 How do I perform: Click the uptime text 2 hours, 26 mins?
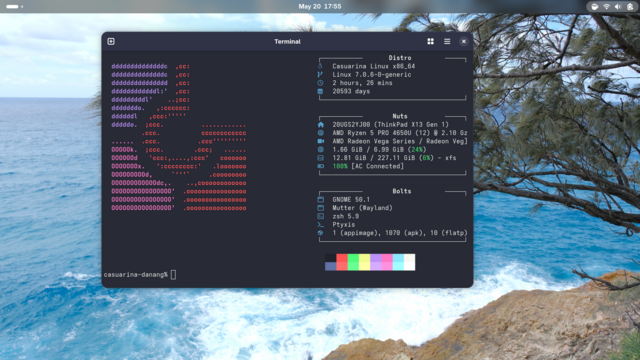[362, 83]
